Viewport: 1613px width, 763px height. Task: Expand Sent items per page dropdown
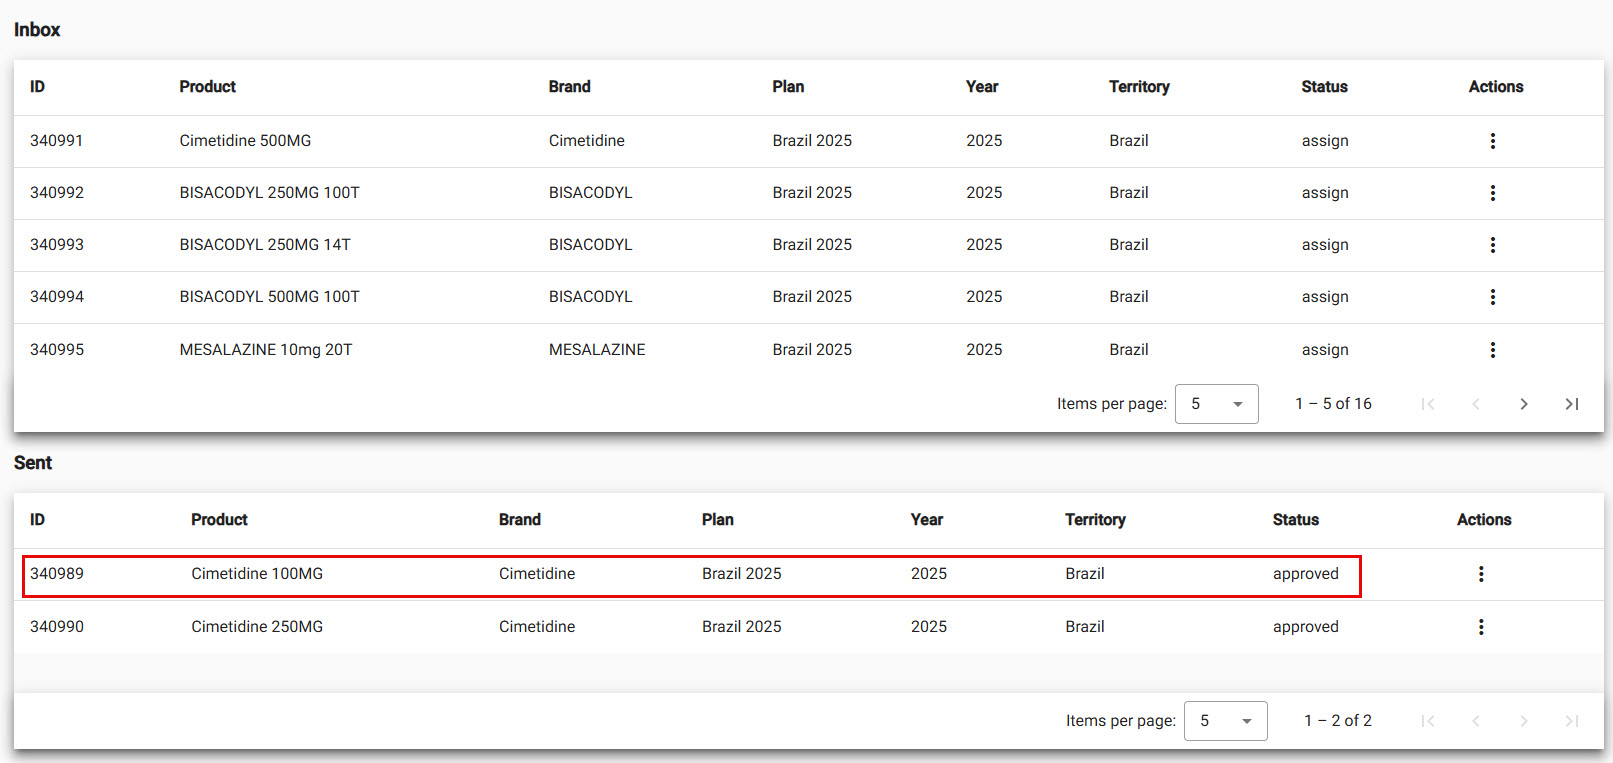point(1225,721)
